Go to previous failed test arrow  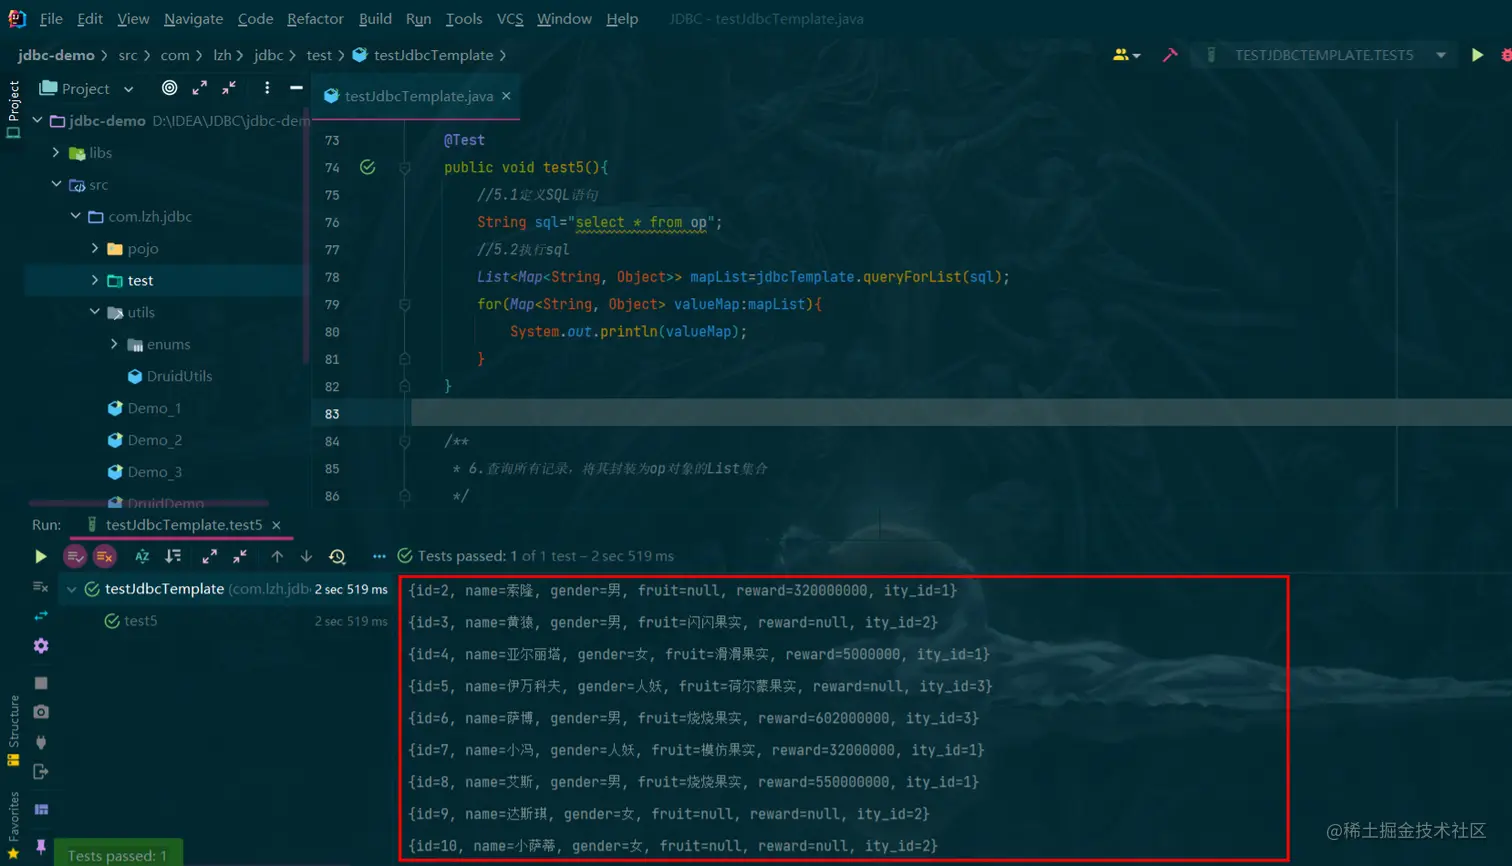(277, 556)
